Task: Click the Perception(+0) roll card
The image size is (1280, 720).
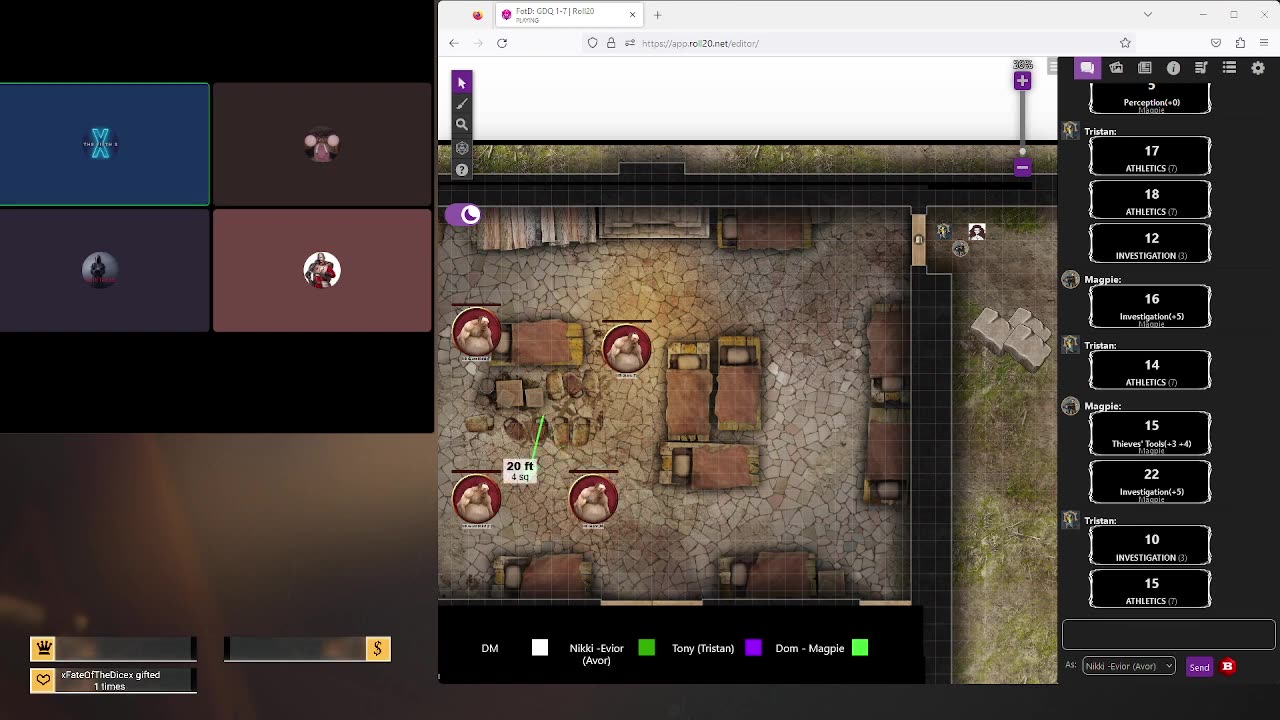Action: click(x=1150, y=98)
